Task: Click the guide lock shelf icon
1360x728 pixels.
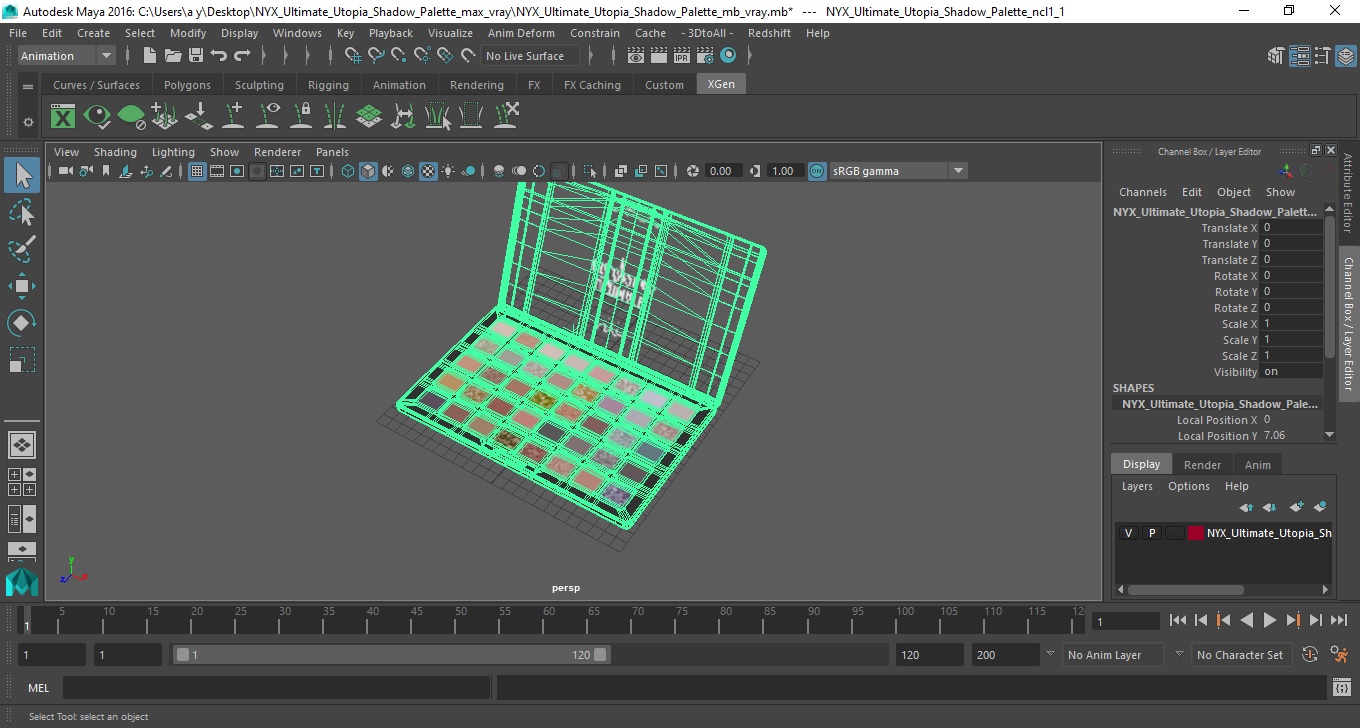Action: pos(301,116)
